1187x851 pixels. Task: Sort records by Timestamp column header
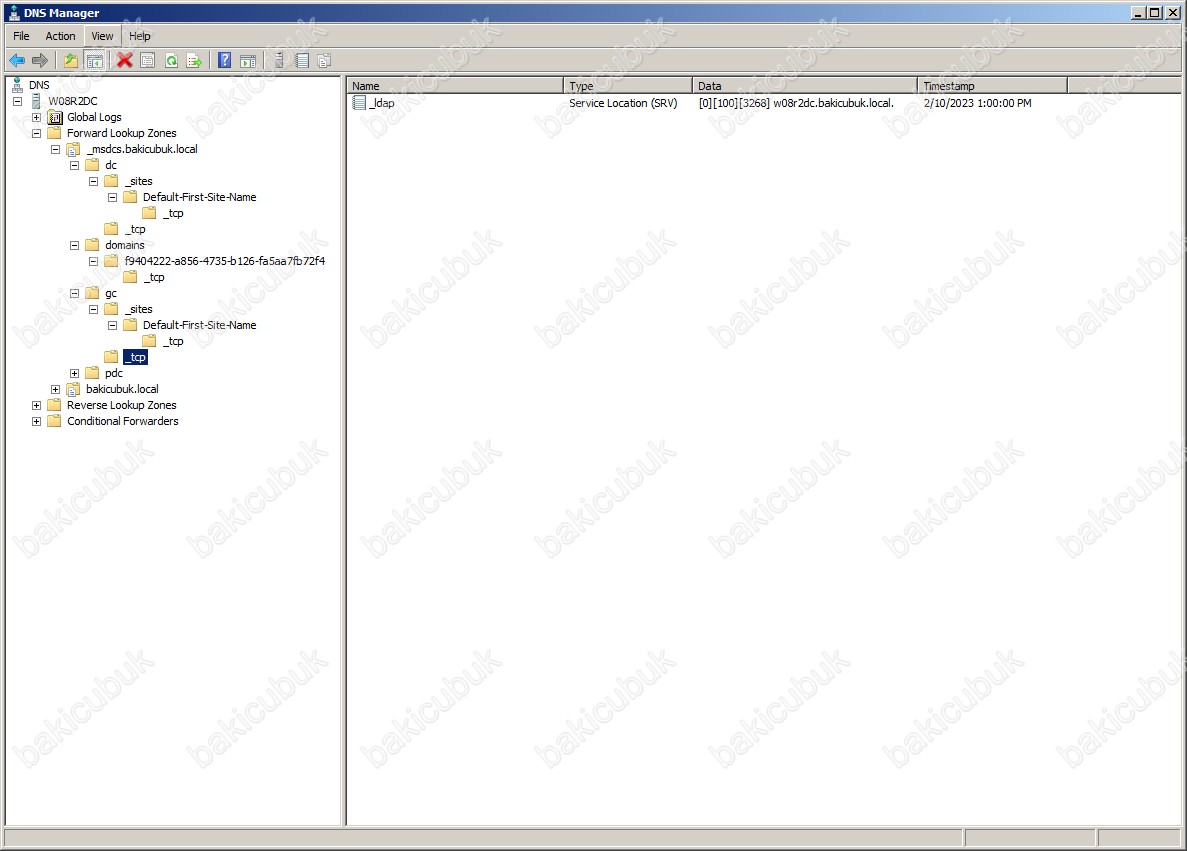click(x=991, y=86)
